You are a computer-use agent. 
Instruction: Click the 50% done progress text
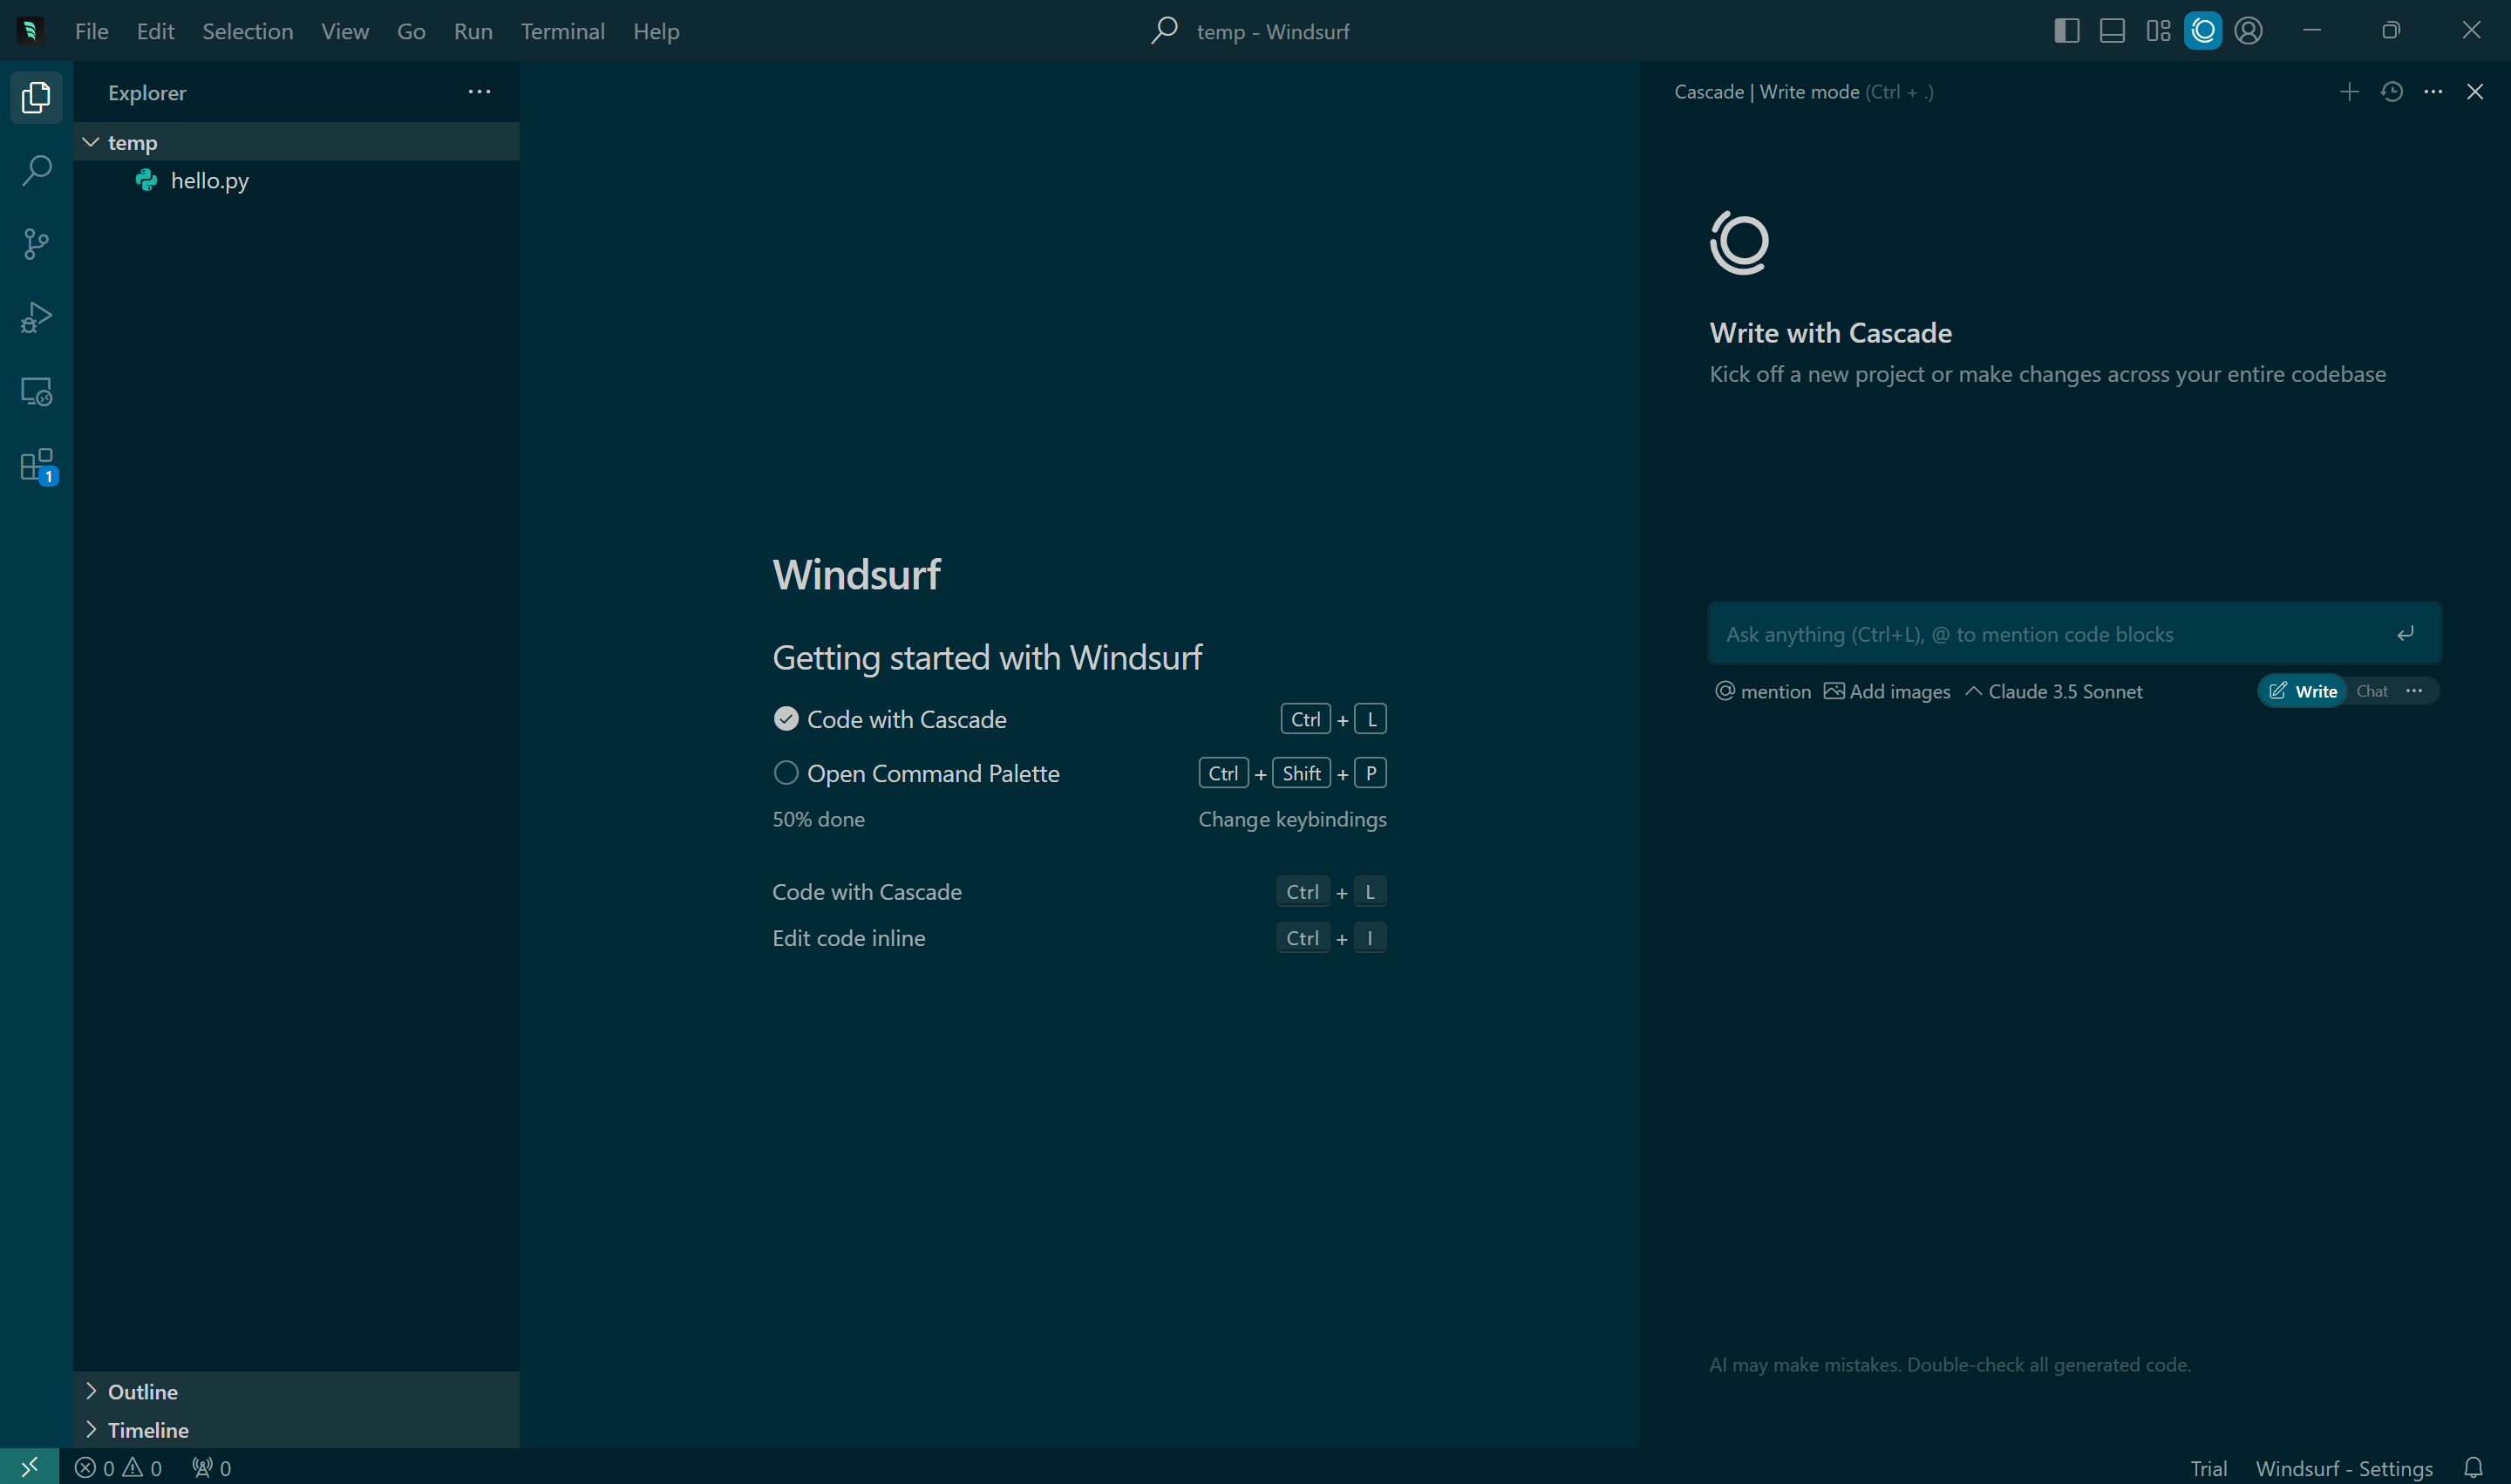(x=818, y=819)
